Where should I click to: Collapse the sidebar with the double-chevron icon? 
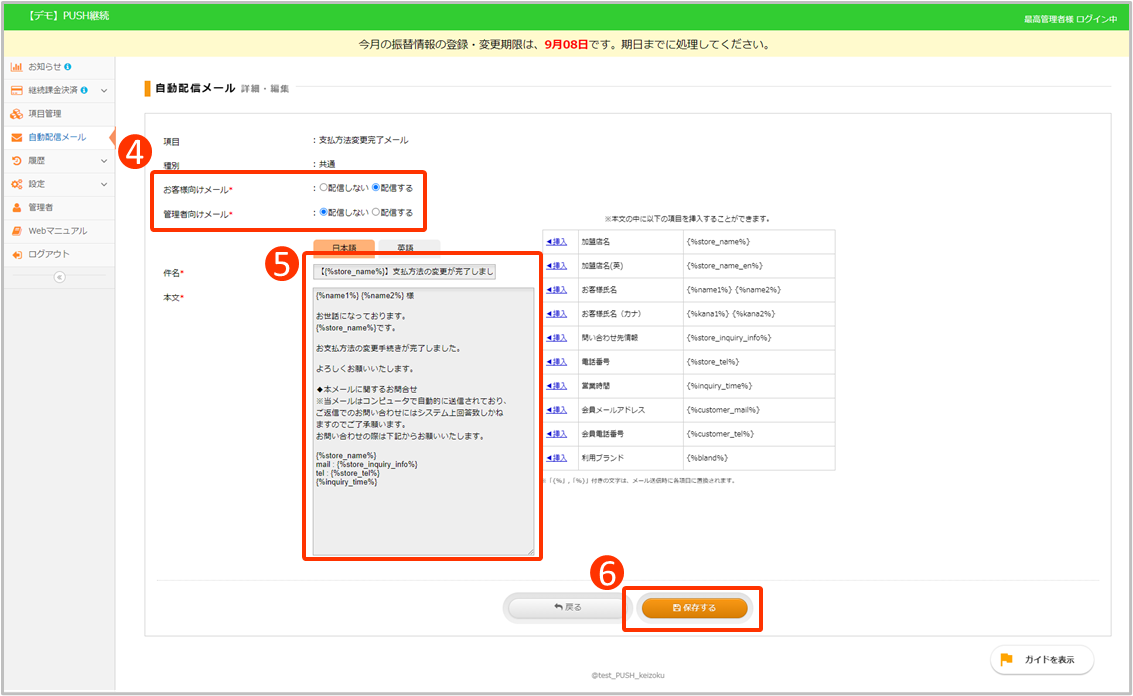[58, 277]
